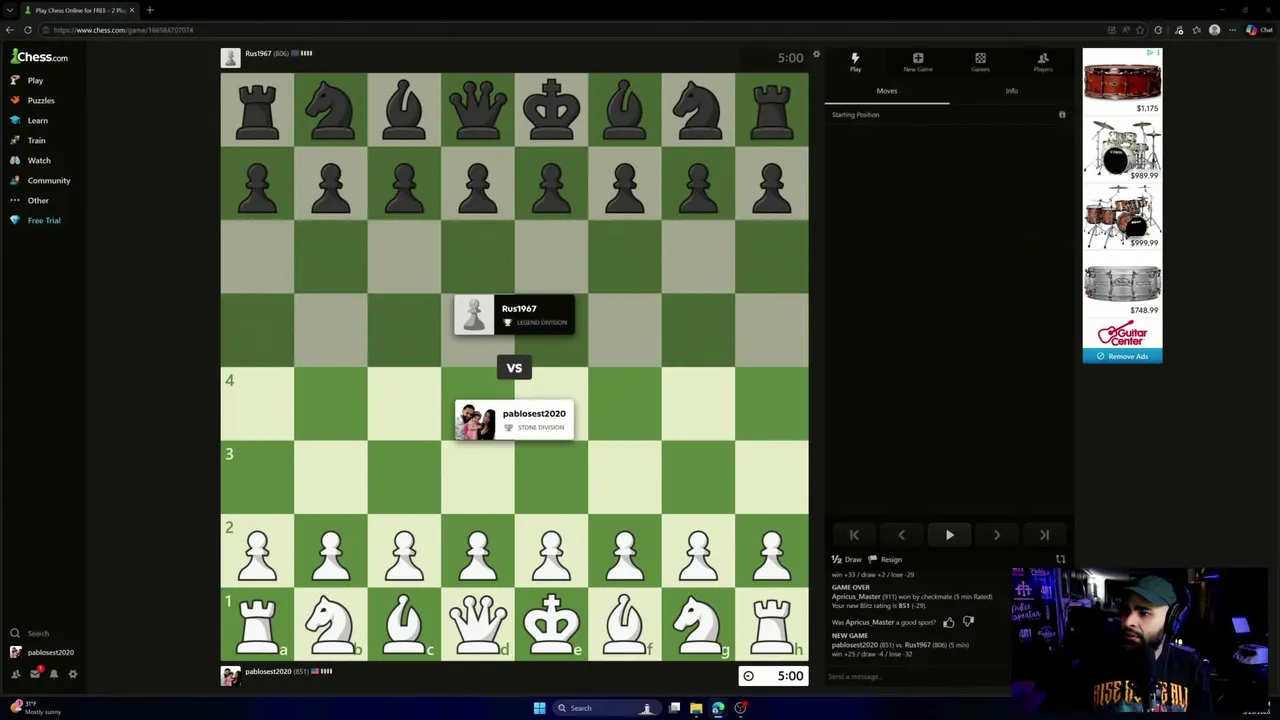Viewport: 1280px width, 720px height.
Task: Open the Chat button in browser toolbar
Action: [1258, 30]
